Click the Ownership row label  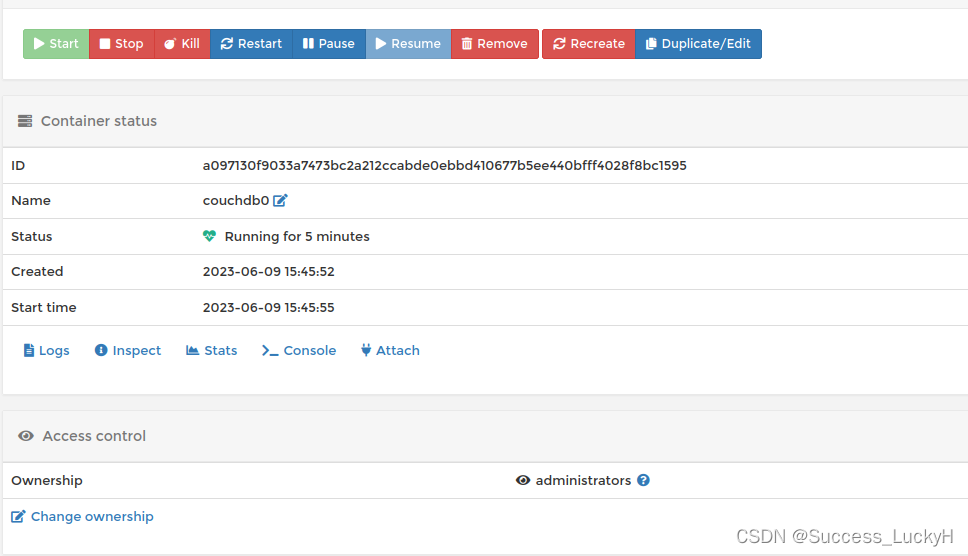tap(47, 480)
